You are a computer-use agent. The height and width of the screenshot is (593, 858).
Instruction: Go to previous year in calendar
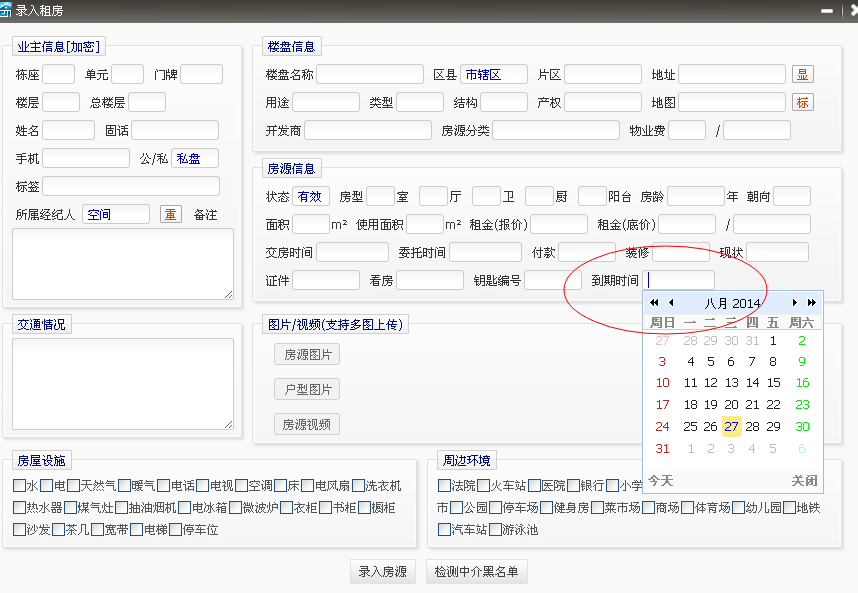(x=654, y=303)
